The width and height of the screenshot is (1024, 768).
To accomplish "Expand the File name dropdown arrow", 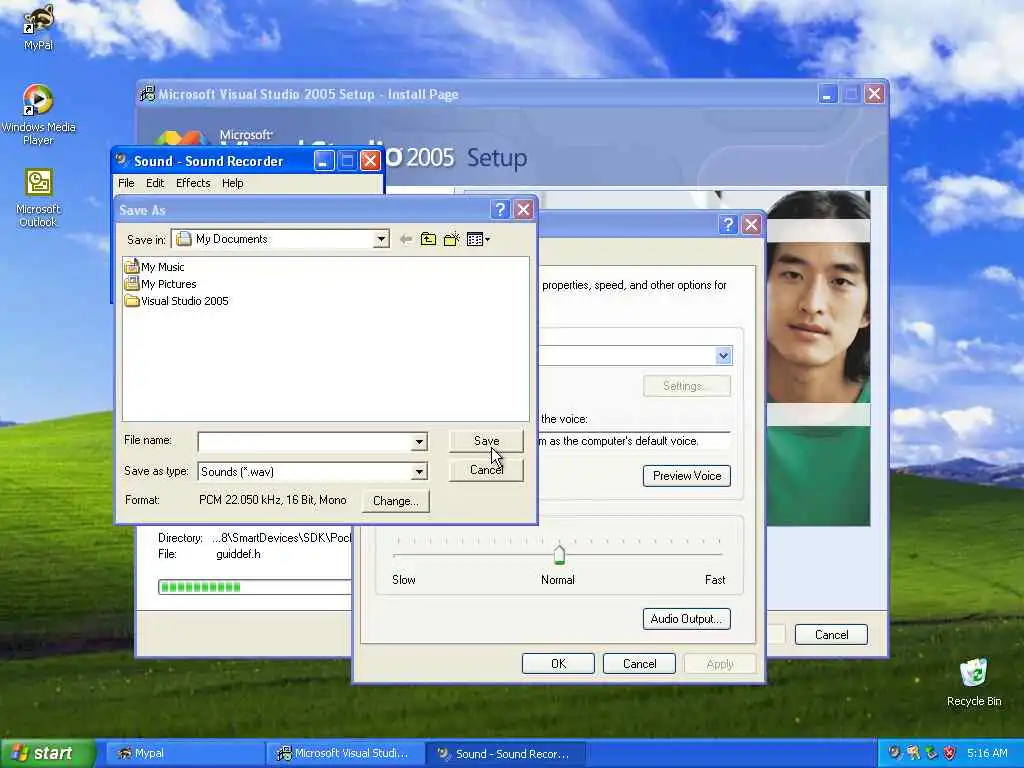I will (x=419, y=442).
